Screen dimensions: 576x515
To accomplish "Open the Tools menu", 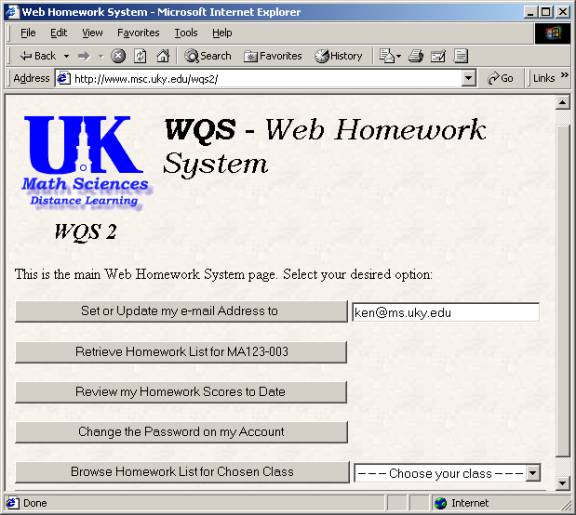I will [x=186, y=33].
